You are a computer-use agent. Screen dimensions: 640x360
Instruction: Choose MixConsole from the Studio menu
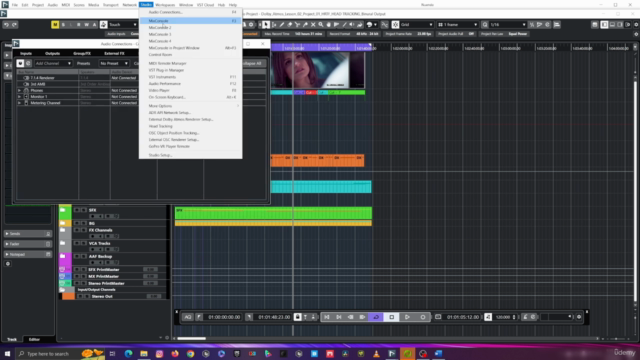[190, 20]
